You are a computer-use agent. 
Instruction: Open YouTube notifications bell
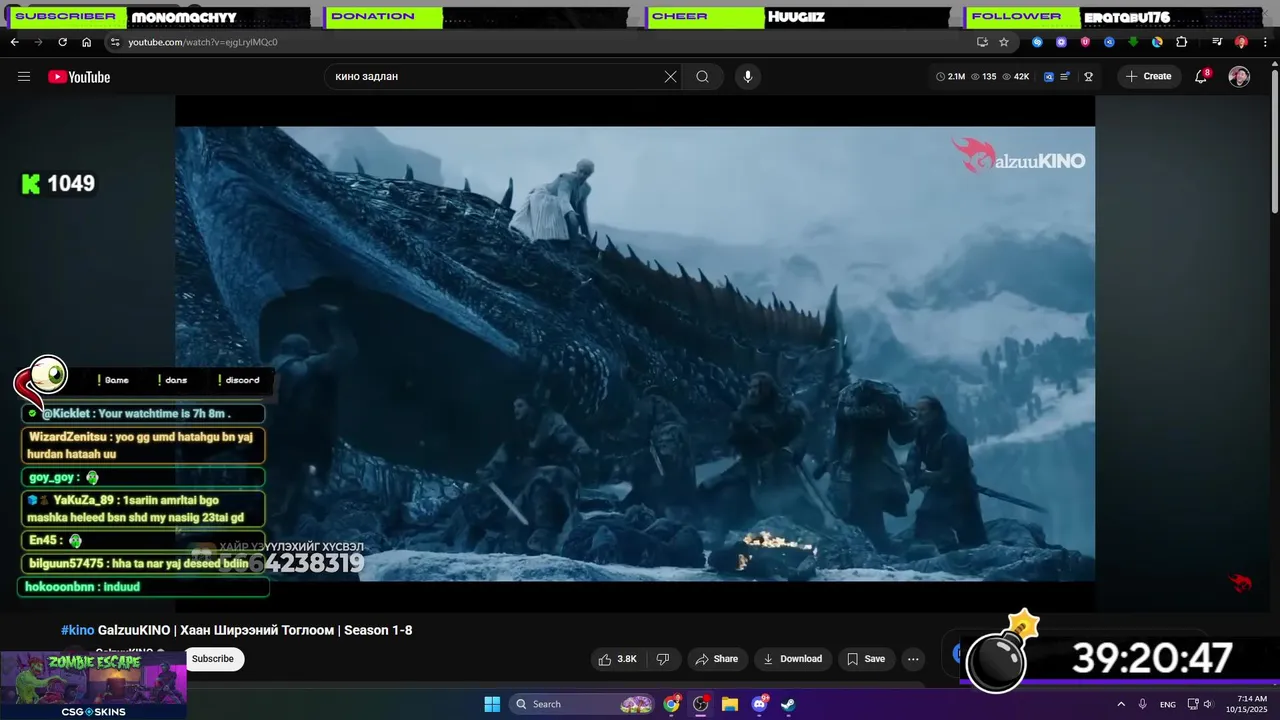(1201, 77)
